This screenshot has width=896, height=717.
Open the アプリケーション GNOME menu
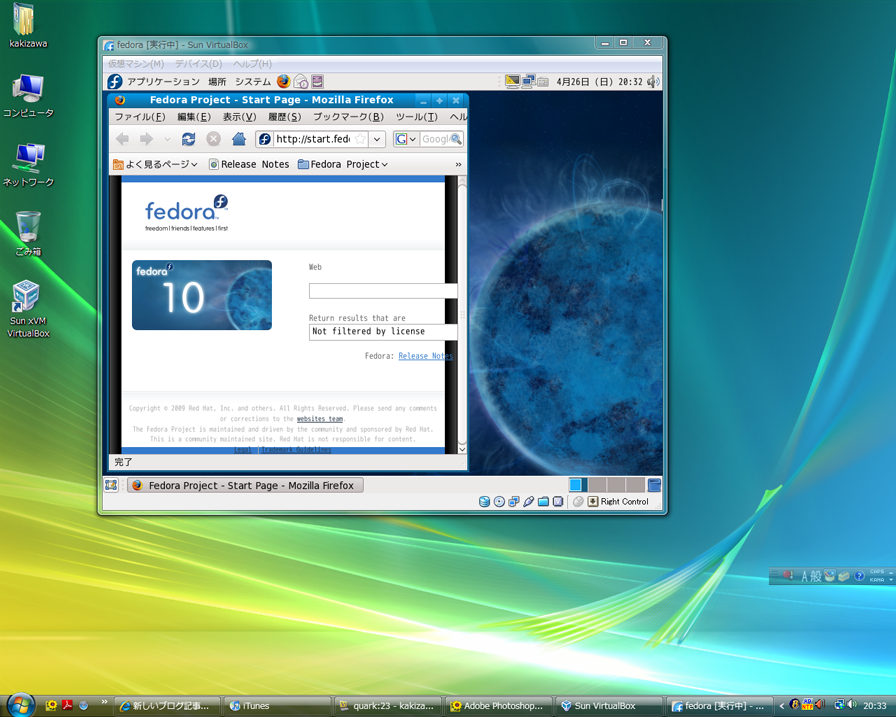point(163,82)
